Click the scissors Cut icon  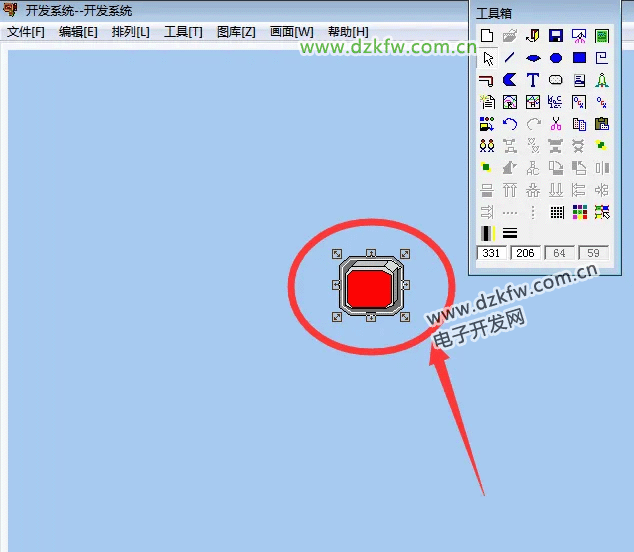556,124
